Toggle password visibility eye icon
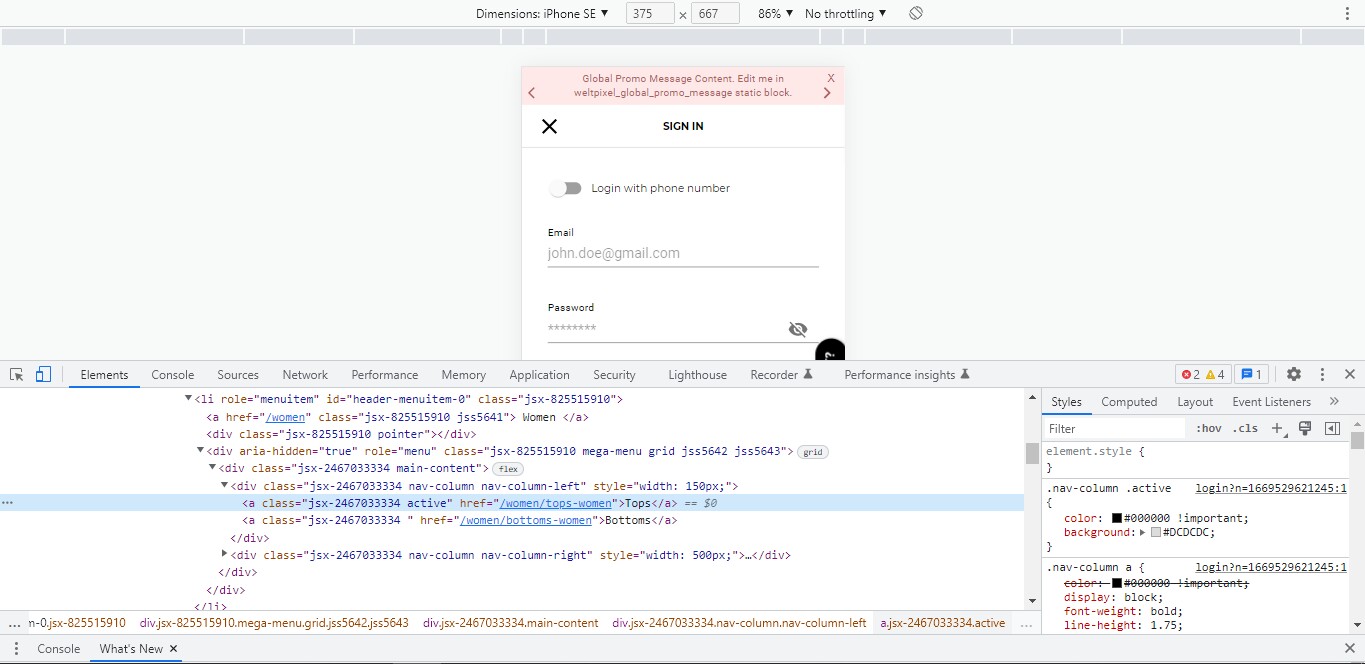The width and height of the screenshot is (1365, 664). pos(797,329)
